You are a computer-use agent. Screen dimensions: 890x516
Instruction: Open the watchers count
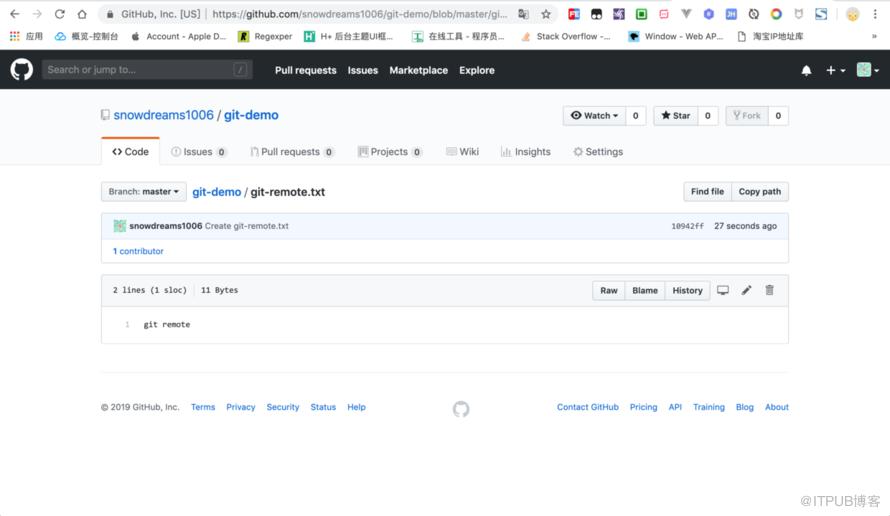(x=635, y=116)
